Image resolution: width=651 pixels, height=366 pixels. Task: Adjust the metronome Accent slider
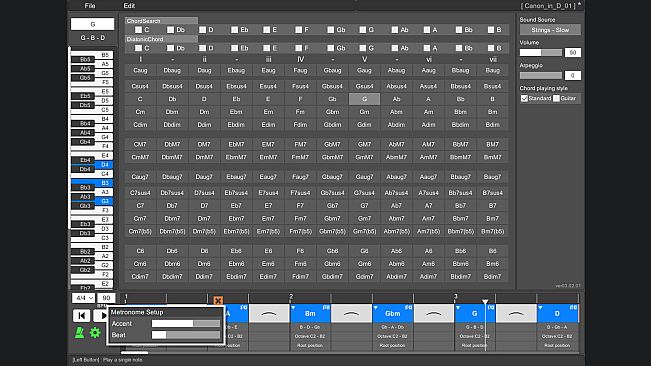click(186, 324)
